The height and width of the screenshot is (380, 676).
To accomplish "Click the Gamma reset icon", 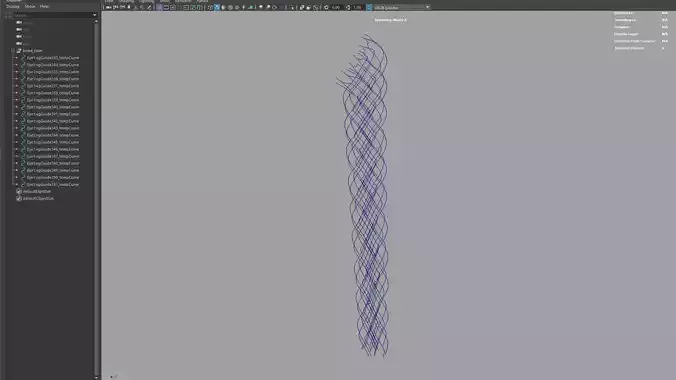I will (348, 7).
